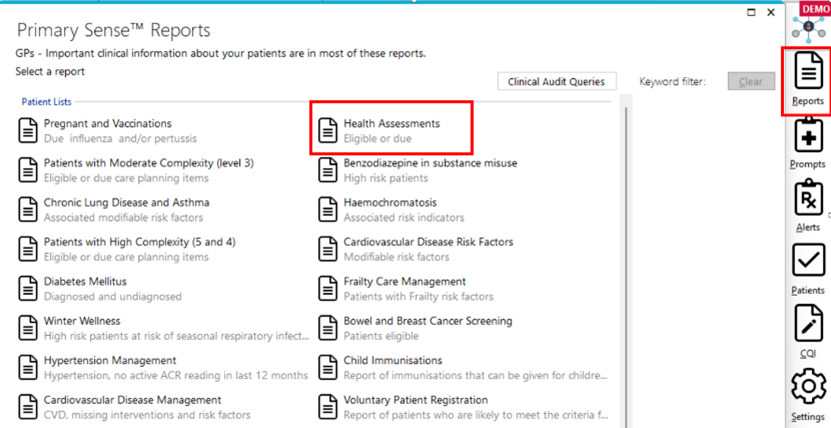This screenshot has height=428, width=831.
Task: Open the Diabetes Mellitus report title
Action: [x=85, y=281]
